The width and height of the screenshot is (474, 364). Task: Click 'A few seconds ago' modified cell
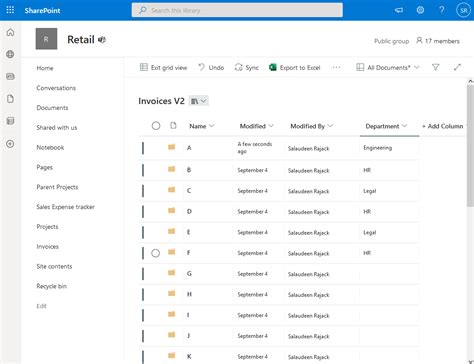click(x=255, y=148)
